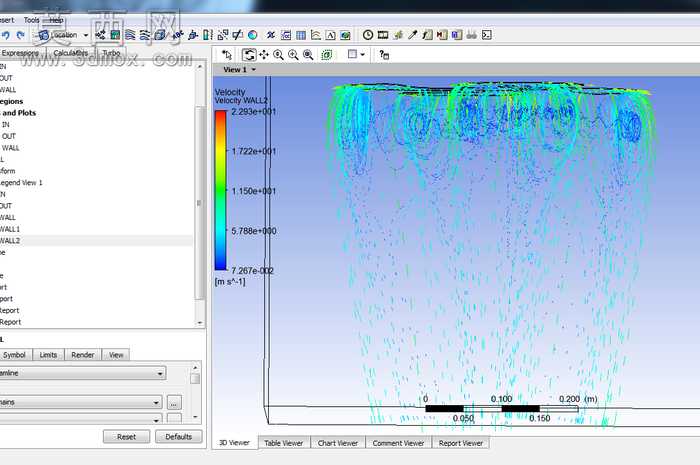This screenshot has width=700, height=465.
Task: Click the viewer help icon
Action: (x=384, y=55)
